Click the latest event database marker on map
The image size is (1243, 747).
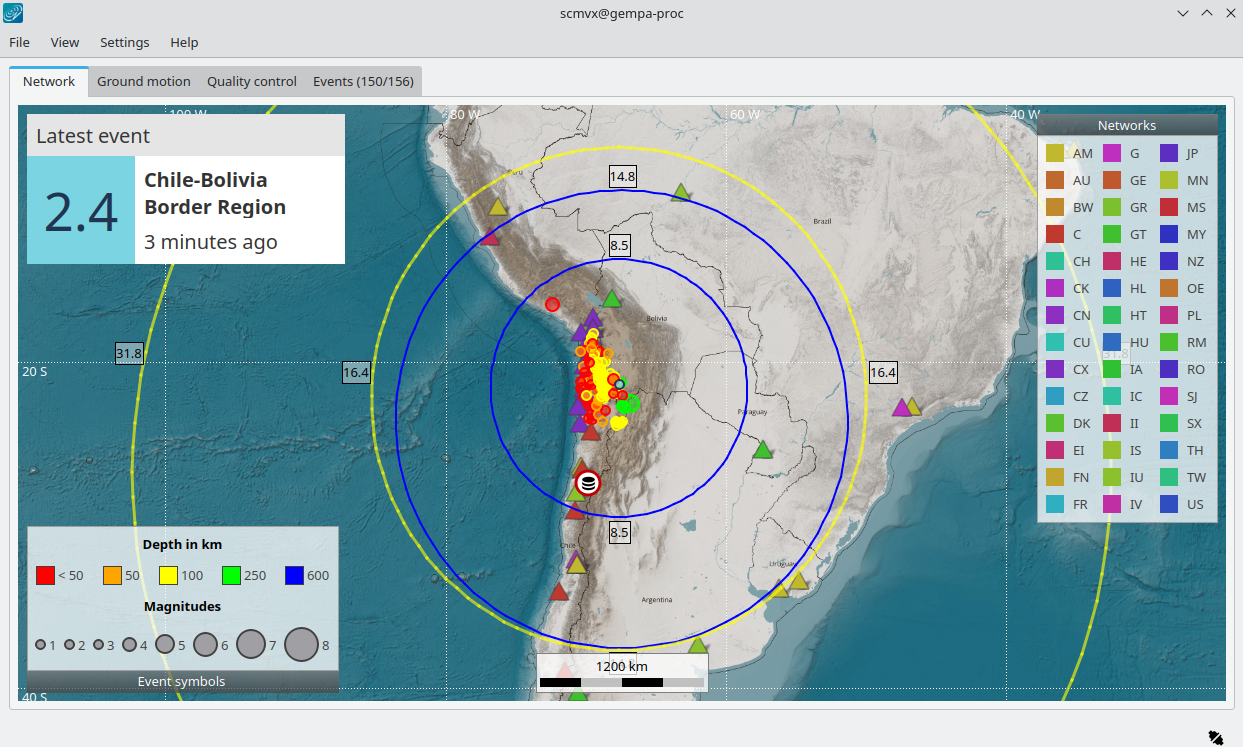click(588, 484)
